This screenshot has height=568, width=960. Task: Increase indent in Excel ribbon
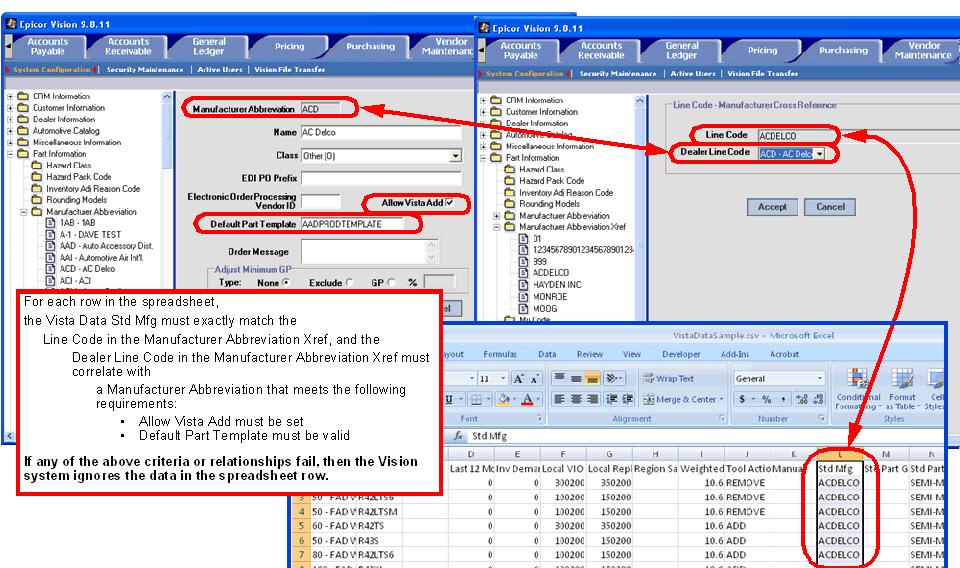(628, 399)
